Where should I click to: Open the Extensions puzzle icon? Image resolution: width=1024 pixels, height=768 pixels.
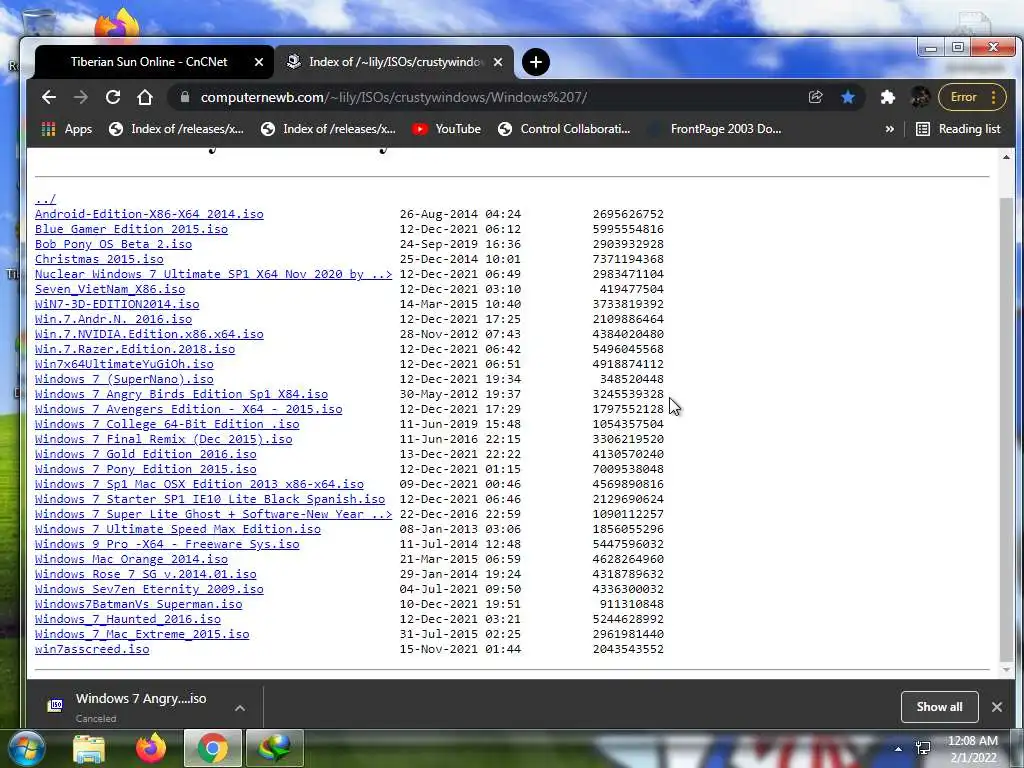887,97
